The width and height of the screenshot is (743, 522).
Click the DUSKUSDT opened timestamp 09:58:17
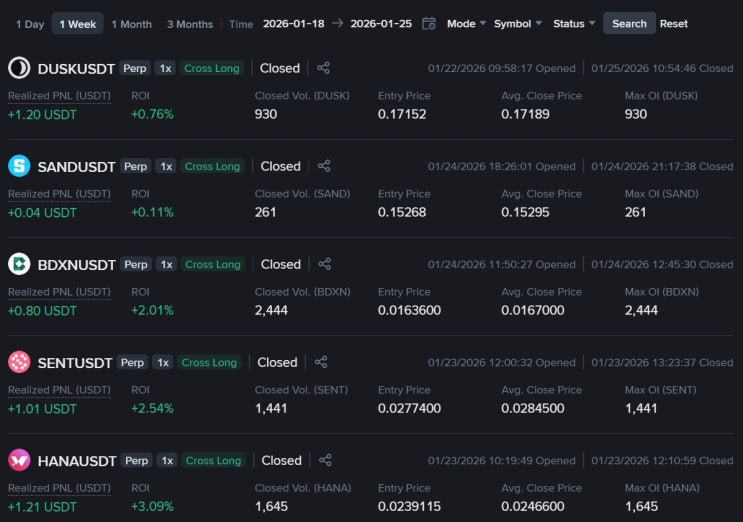point(501,68)
